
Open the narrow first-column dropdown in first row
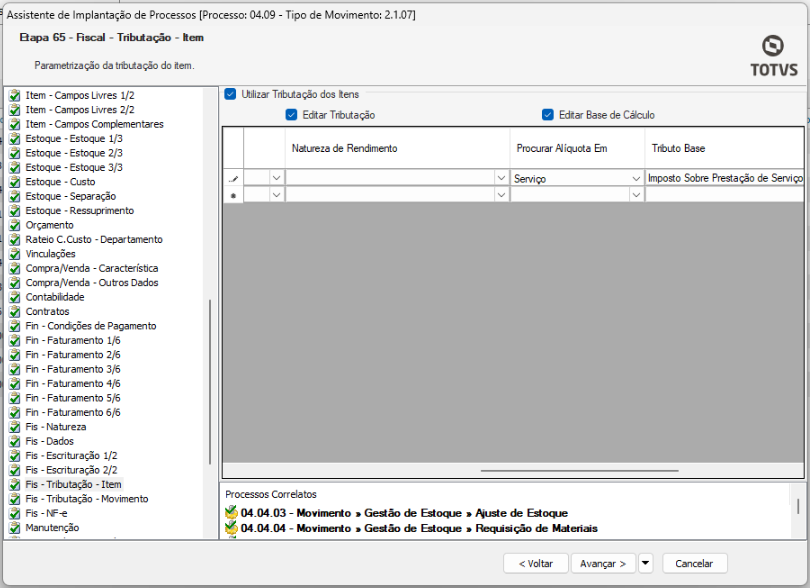tap(276, 178)
